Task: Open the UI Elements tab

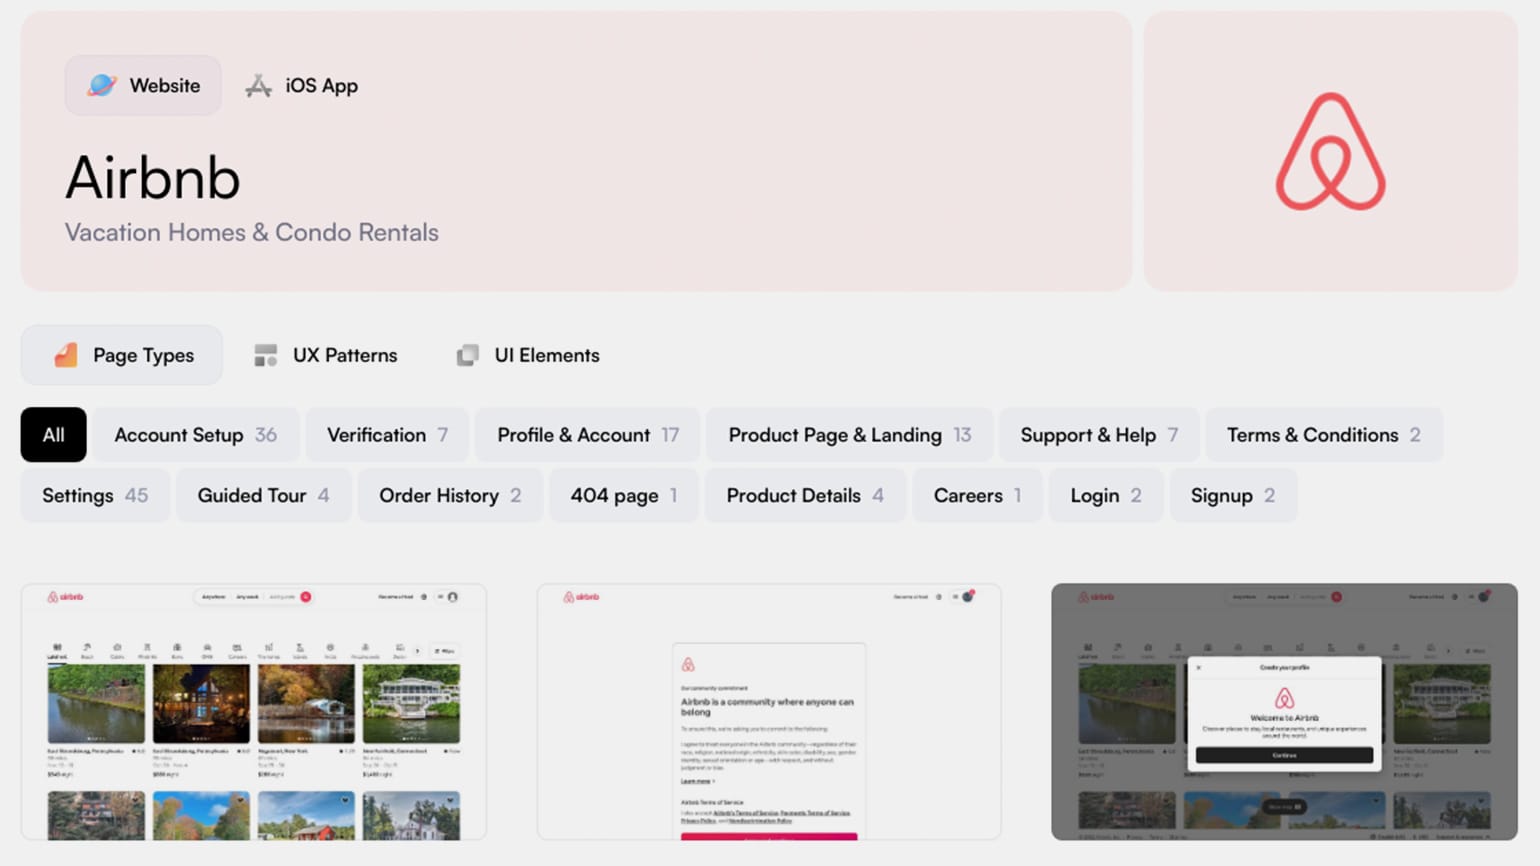Action: 528,355
